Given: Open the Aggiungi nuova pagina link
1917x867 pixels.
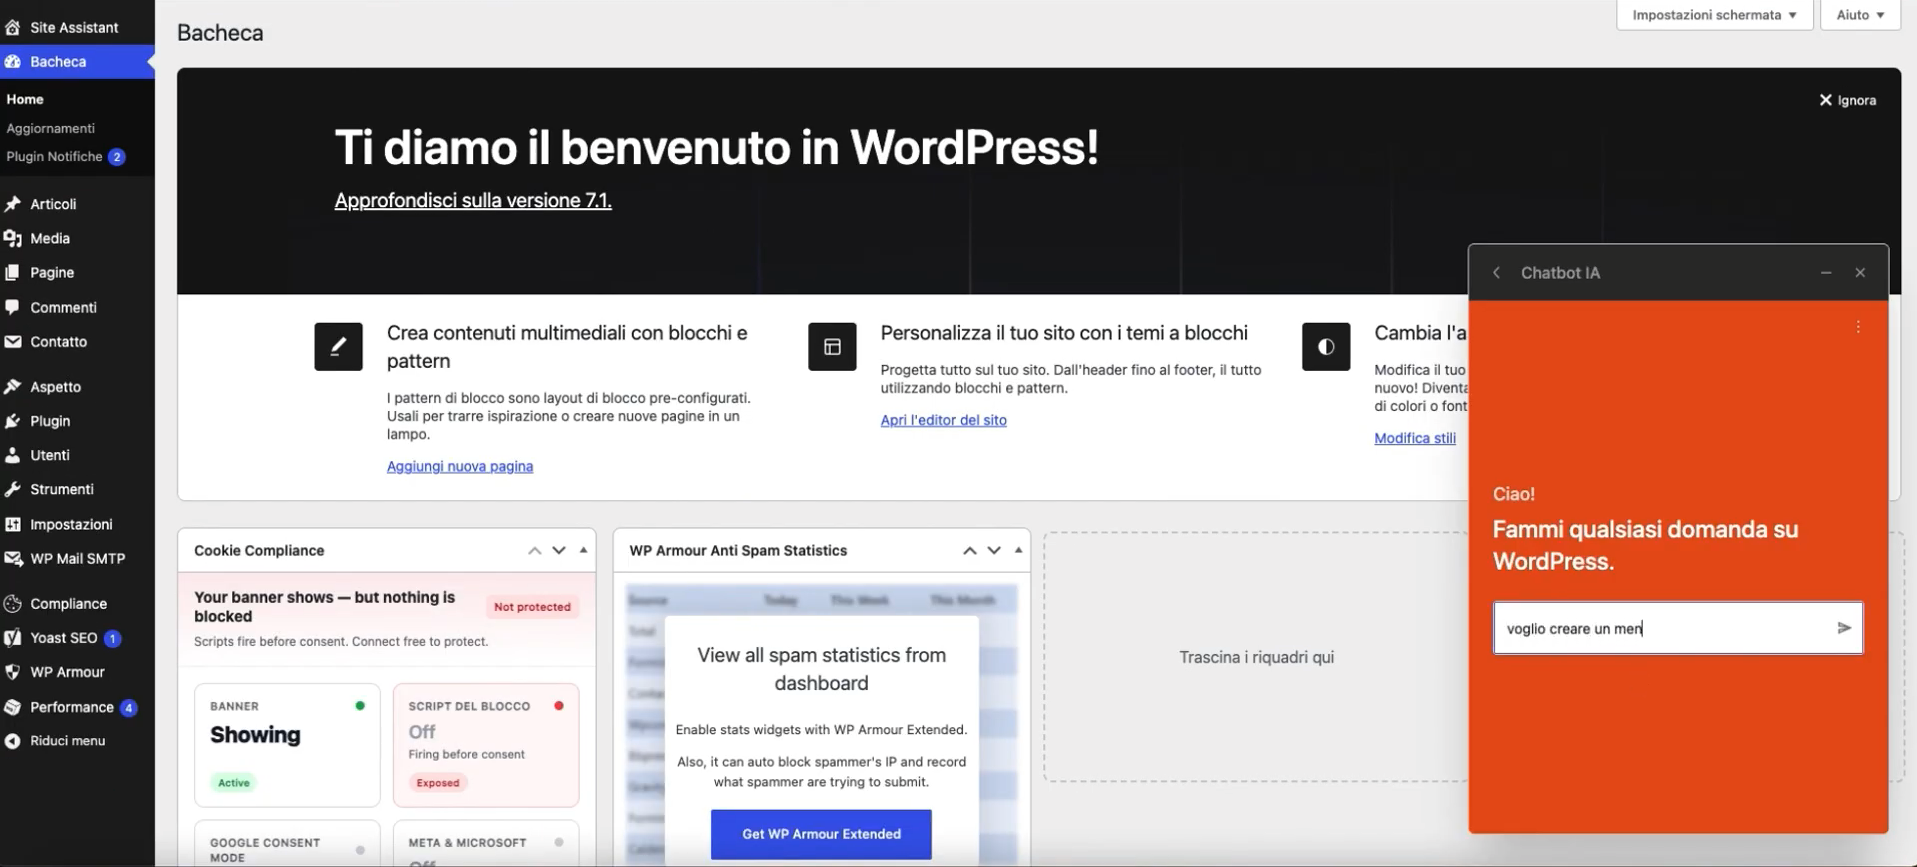Looking at the screenshot, I should [460, 466].
